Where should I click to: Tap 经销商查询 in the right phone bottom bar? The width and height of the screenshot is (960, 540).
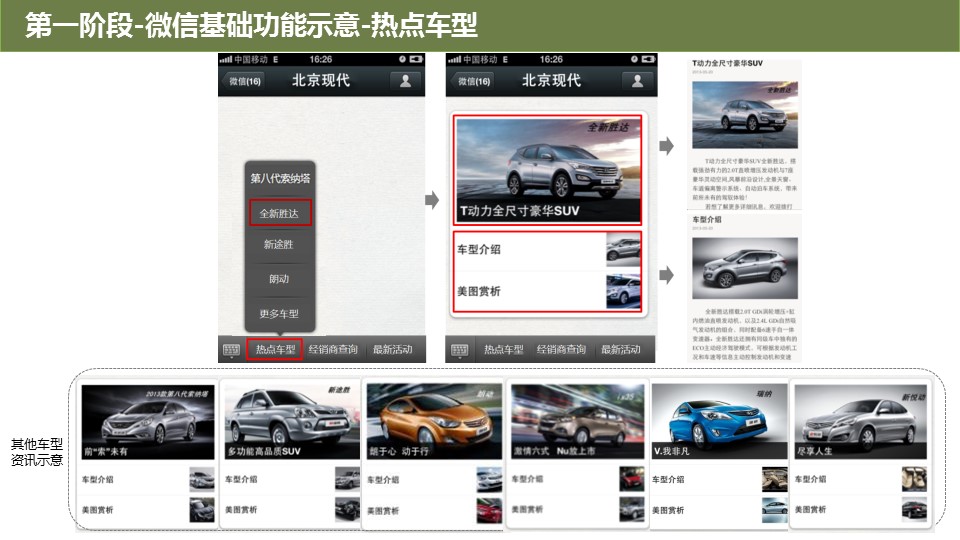(561, 350)
